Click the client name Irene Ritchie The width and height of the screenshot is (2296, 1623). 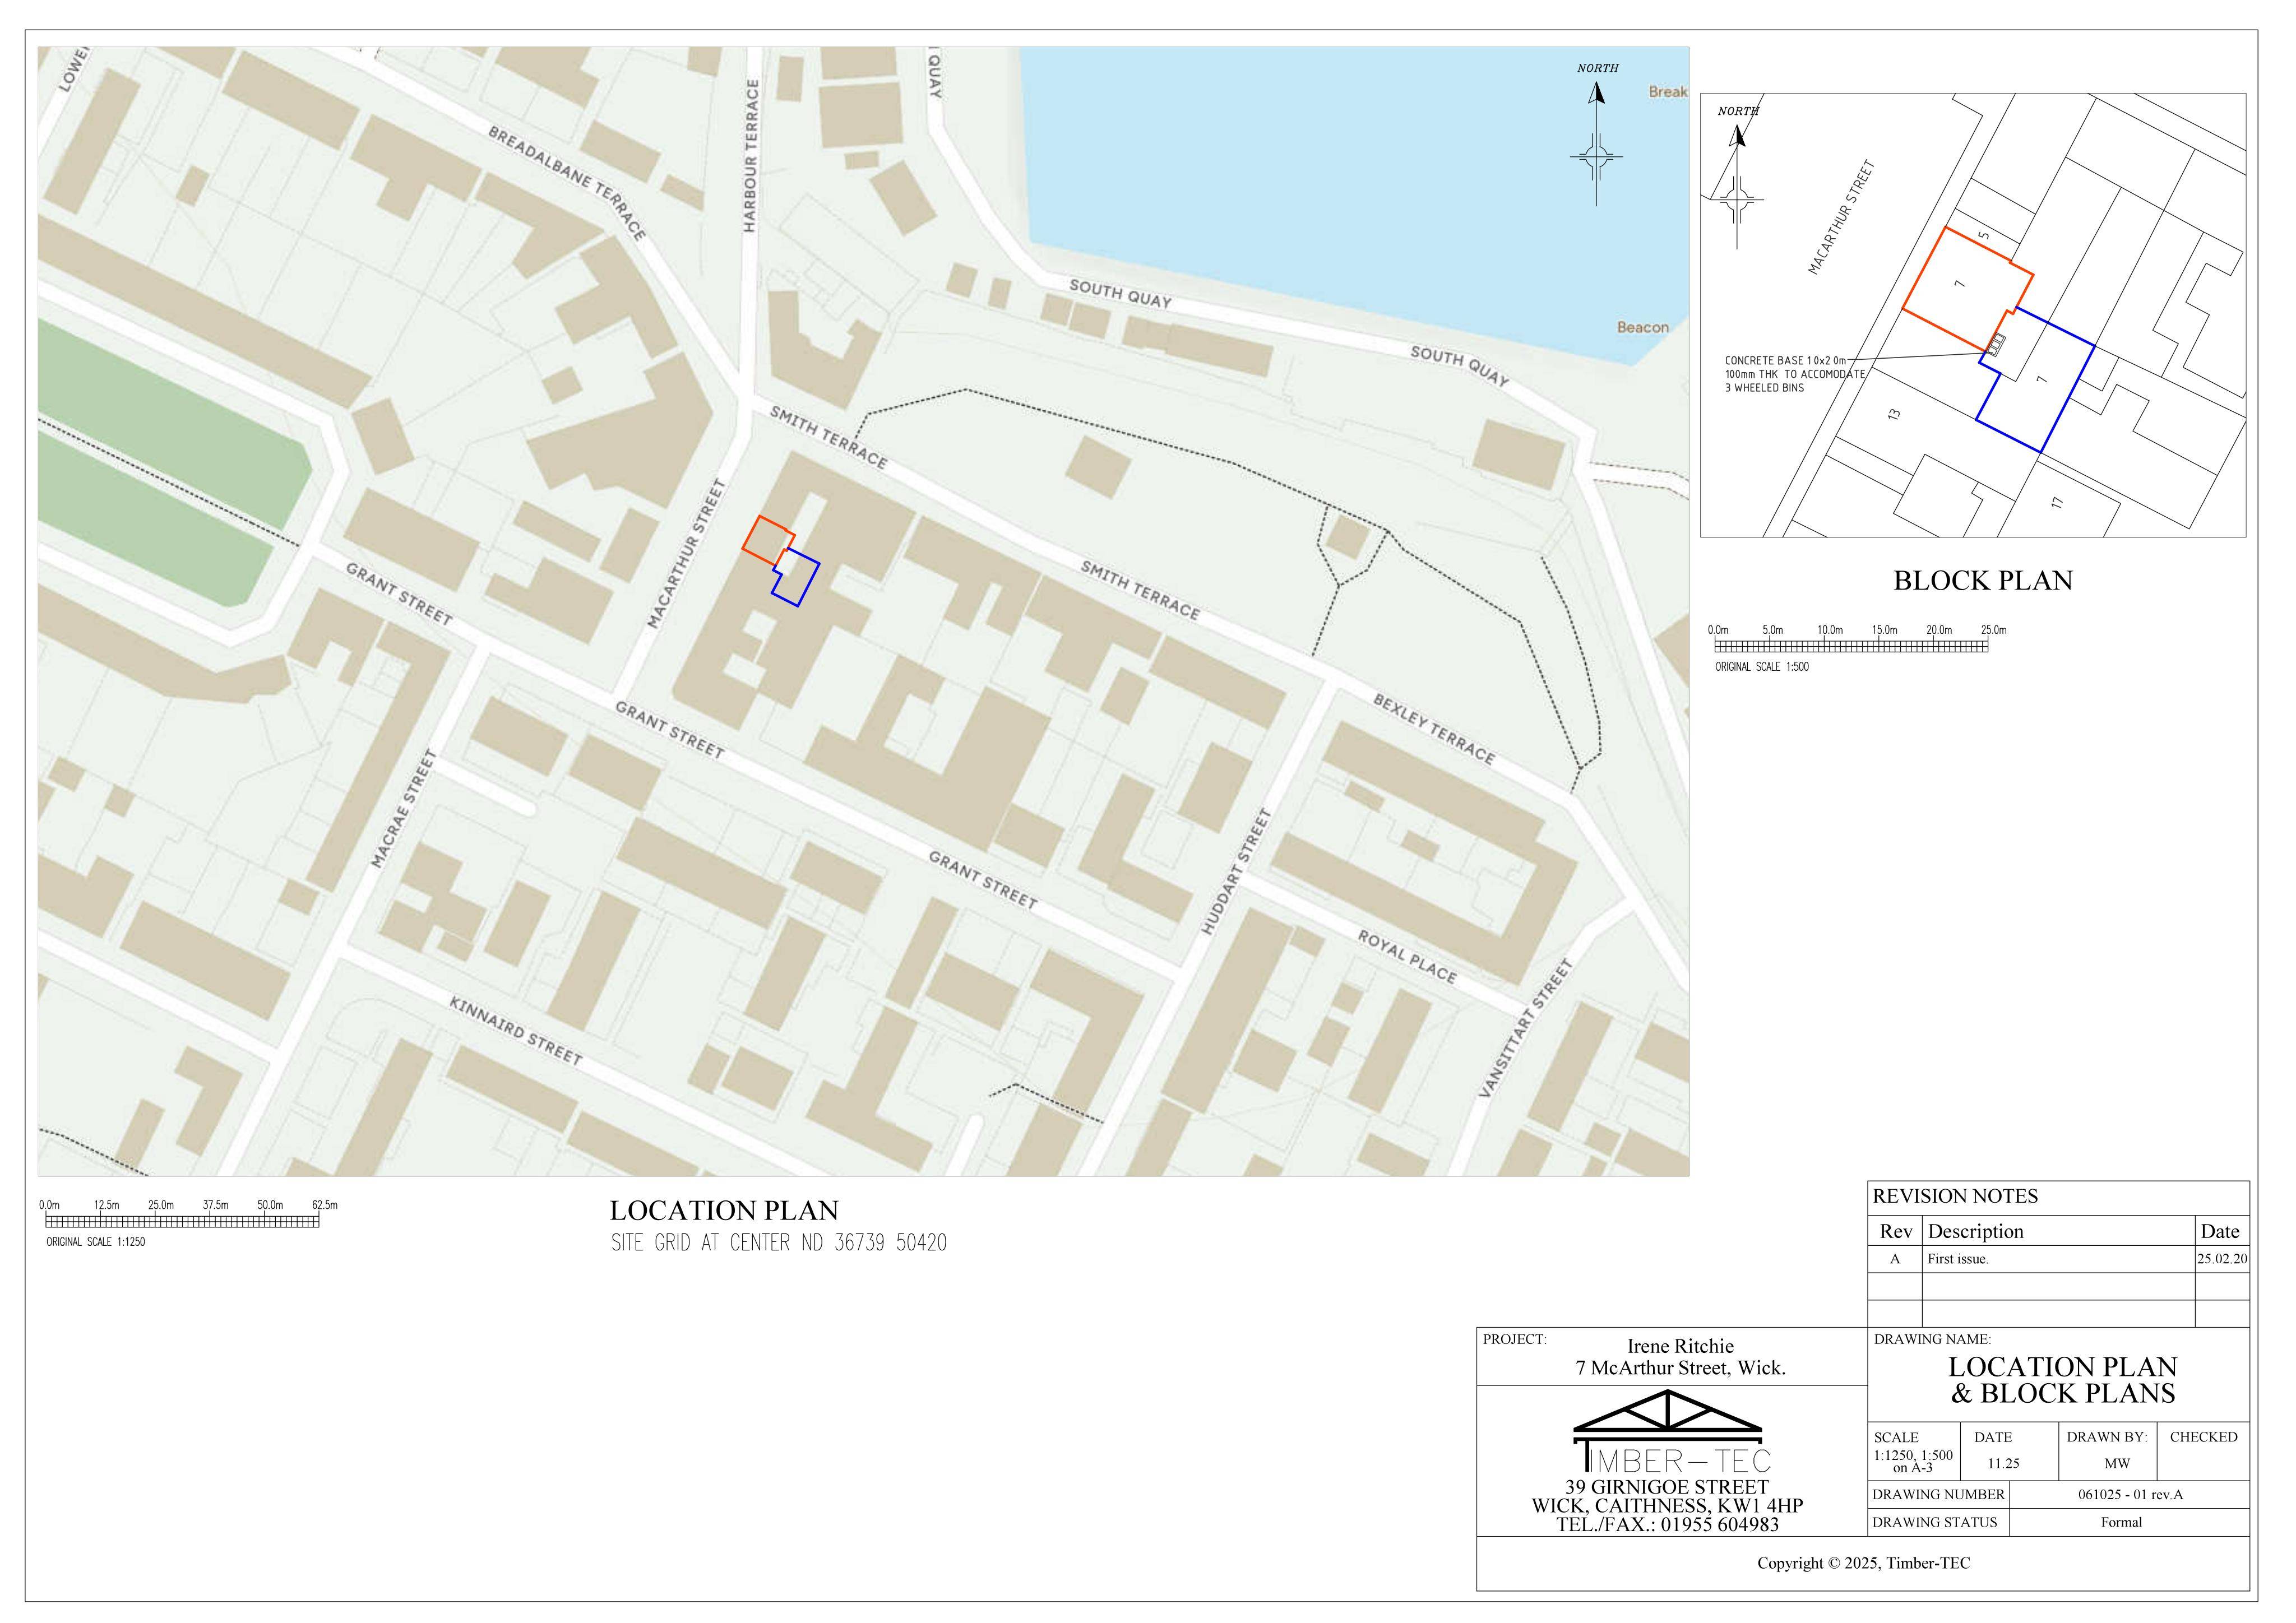(1680, 1346)
